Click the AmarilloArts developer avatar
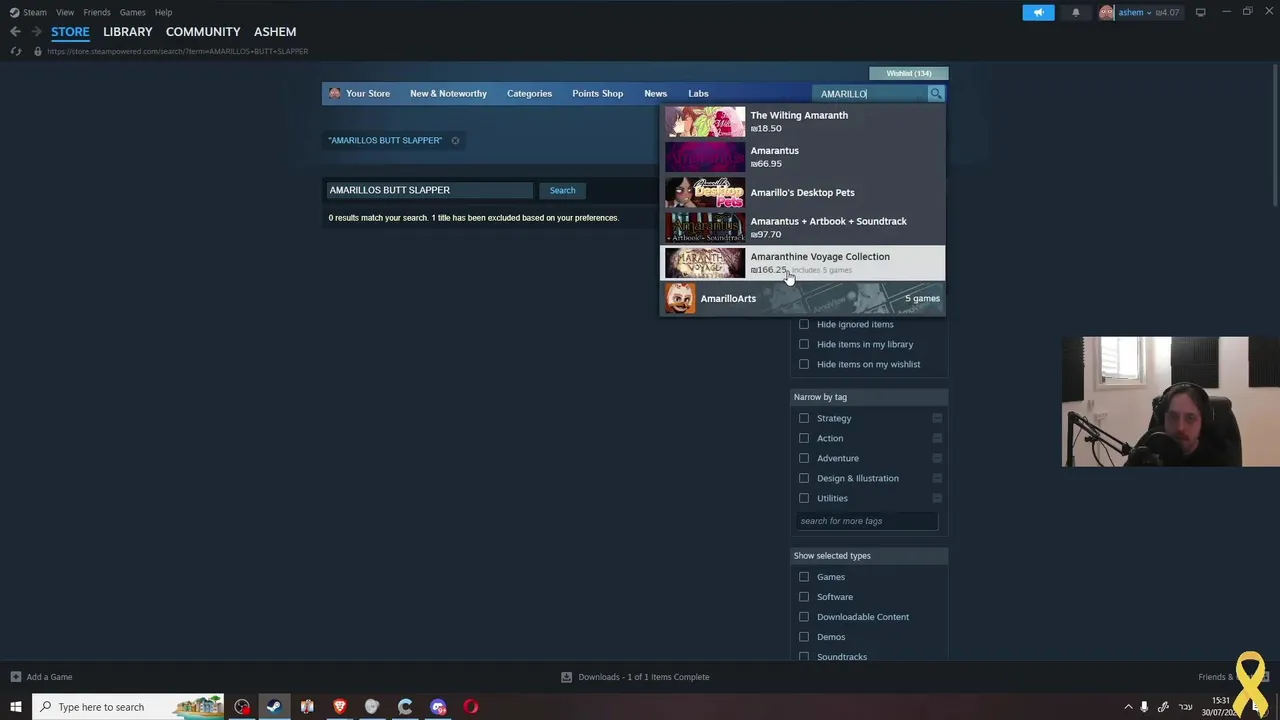 (680, 298)
